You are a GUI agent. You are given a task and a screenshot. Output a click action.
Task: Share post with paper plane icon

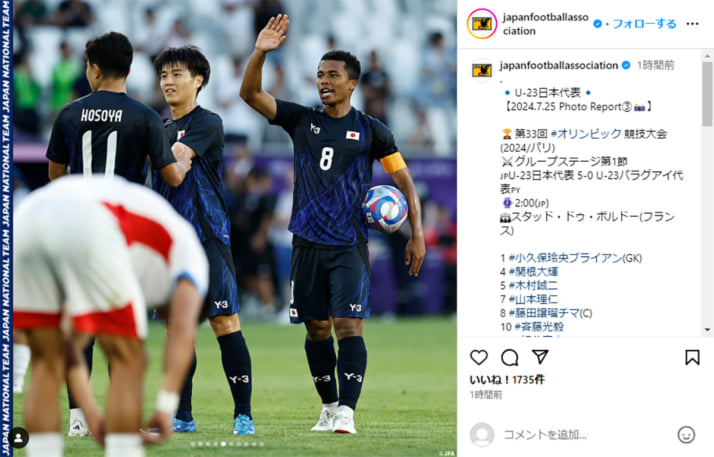pyautogui.click(x=540, y=357)
